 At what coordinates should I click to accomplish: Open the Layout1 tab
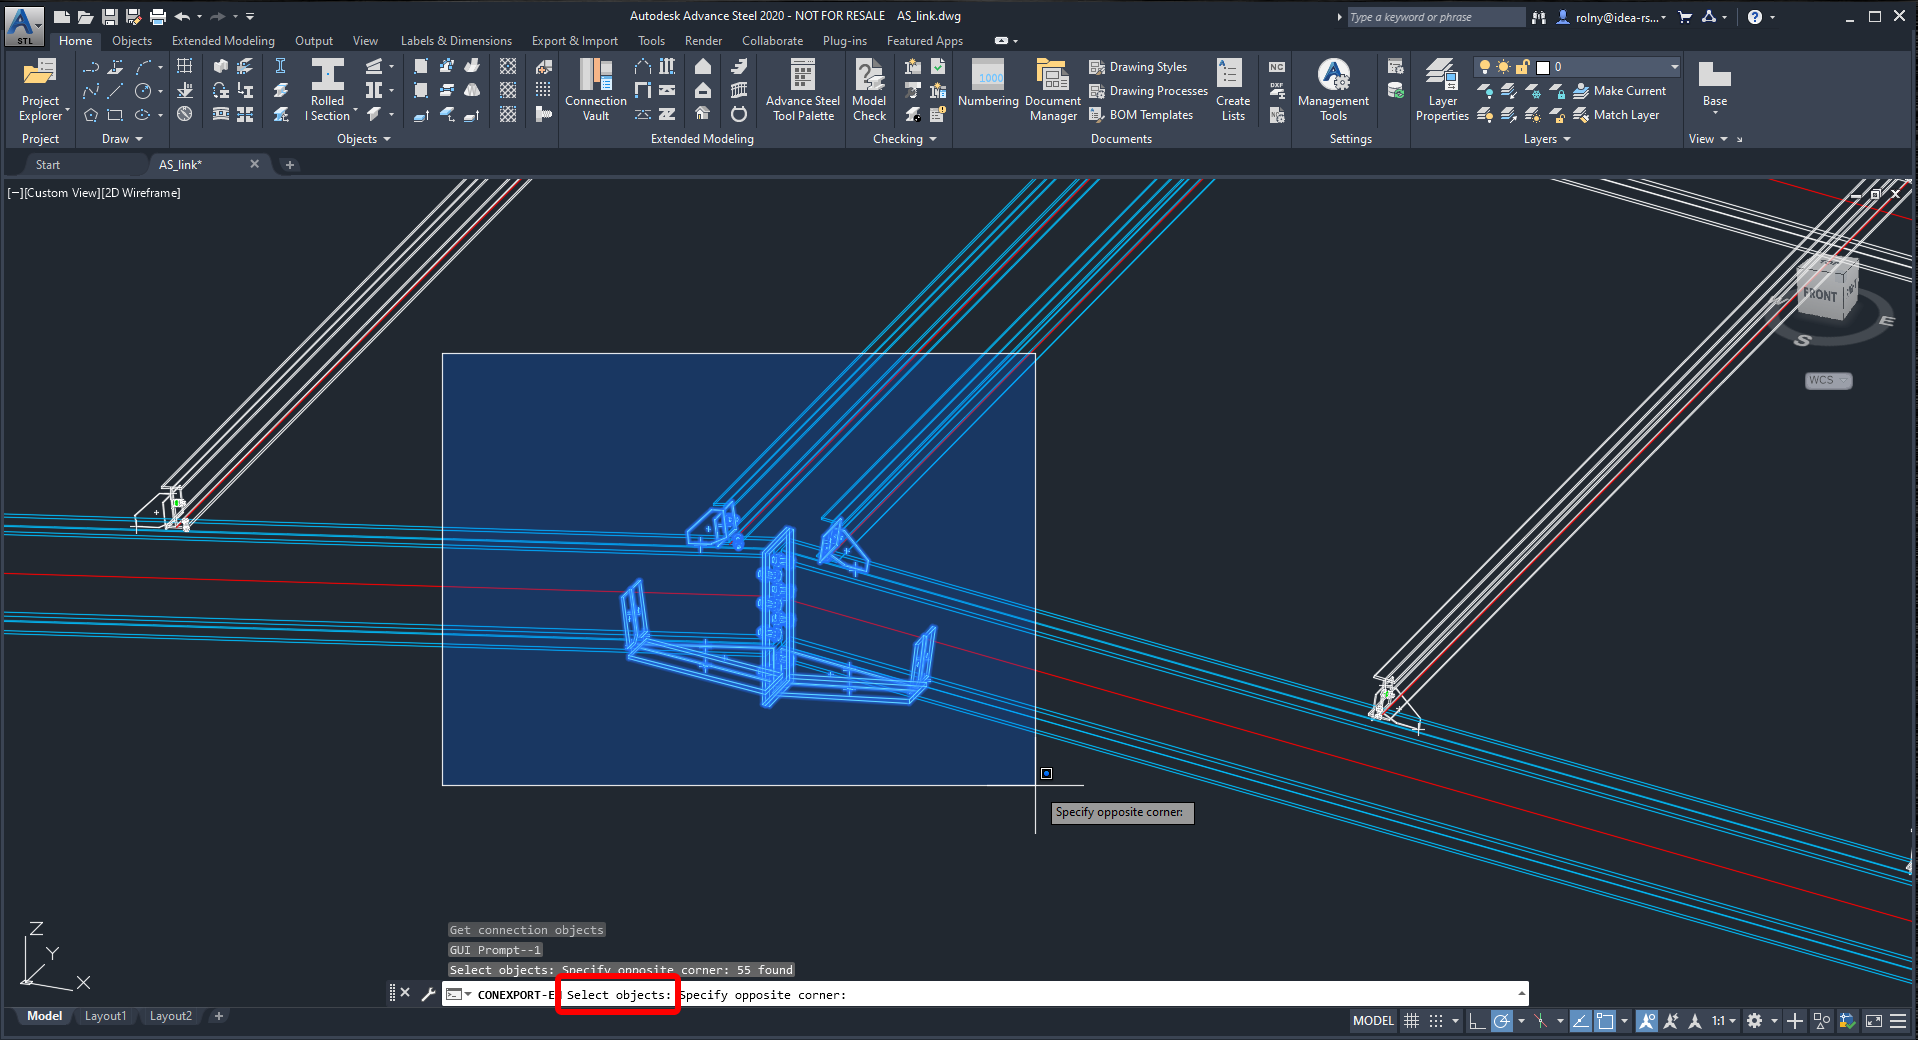(x=105, y=1016)
